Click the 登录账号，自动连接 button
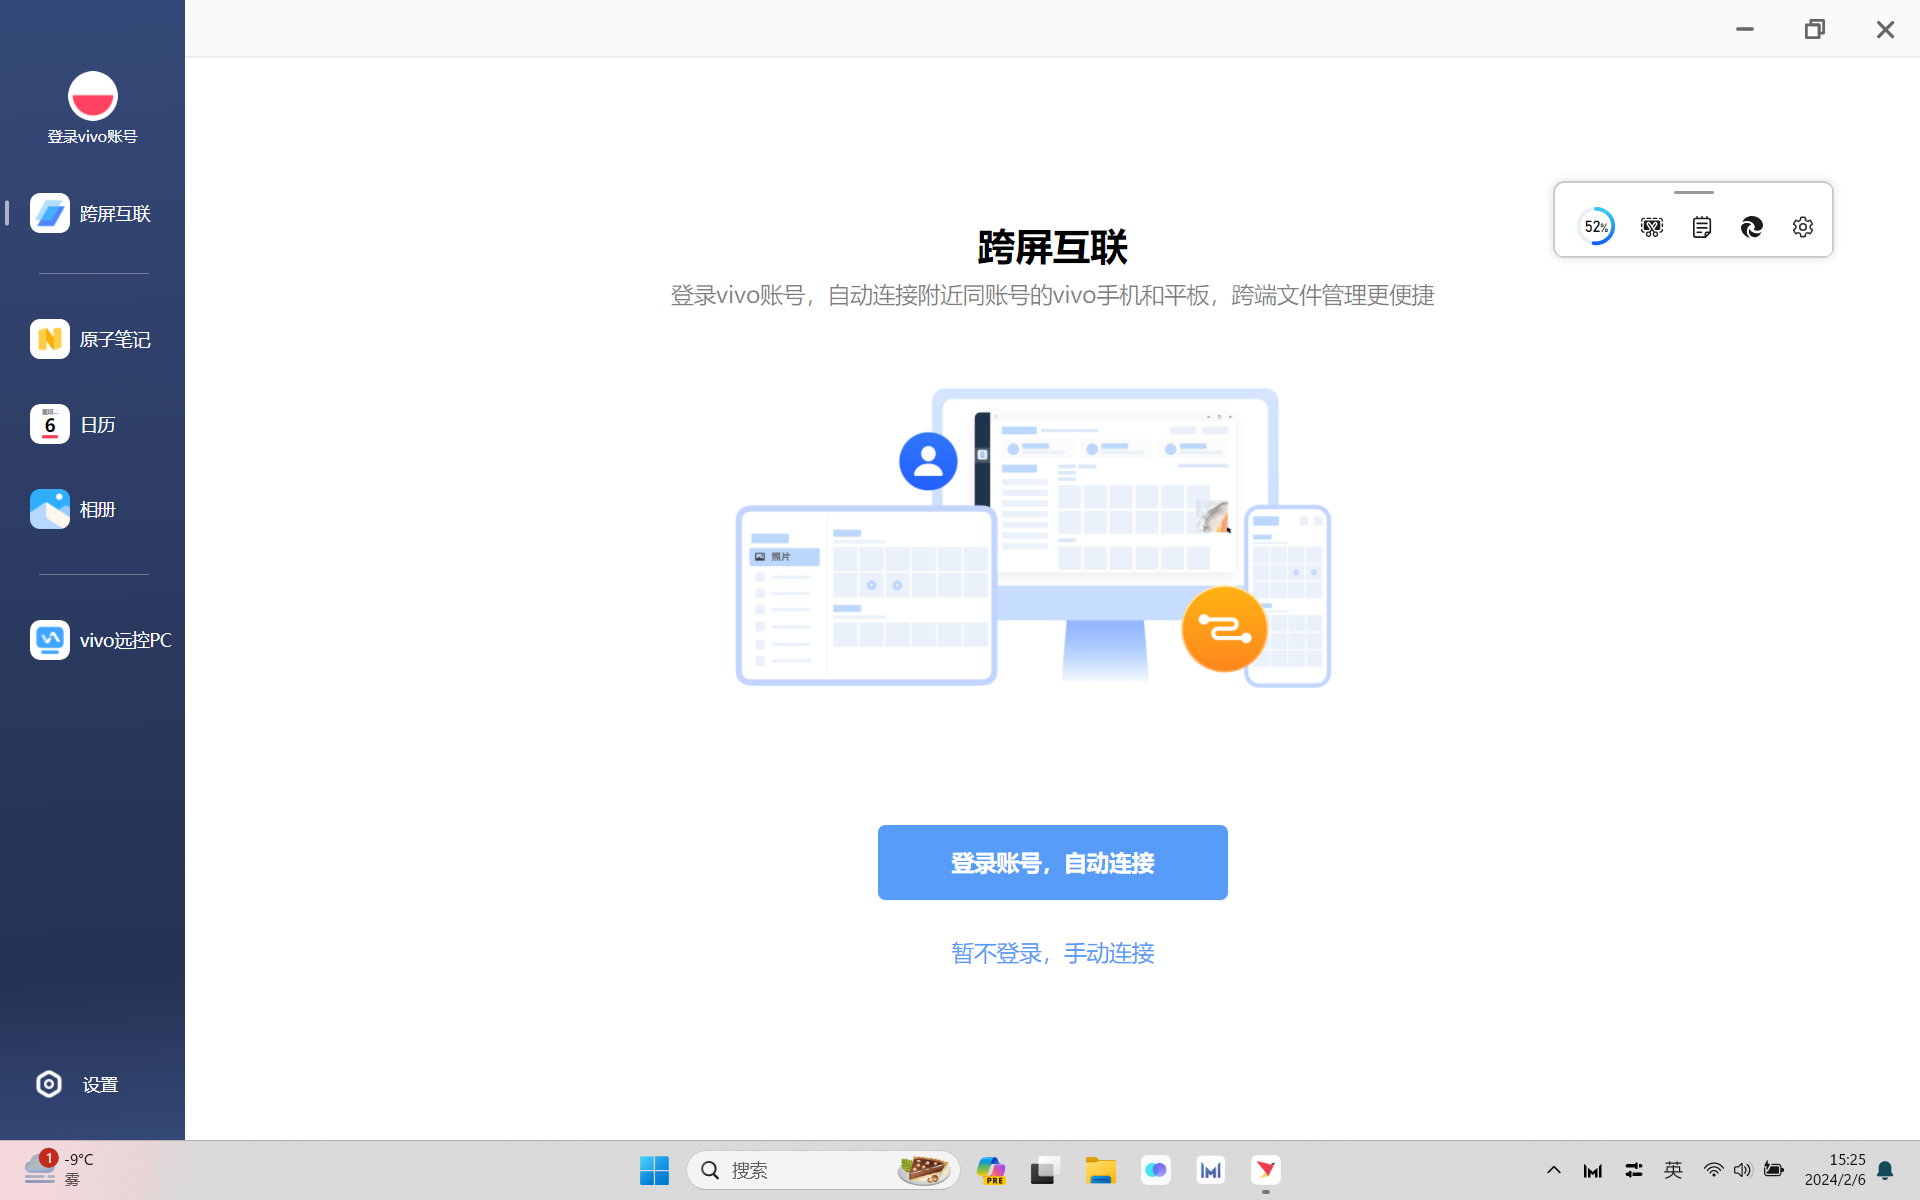This screenshot has height=1200, width=1920. [x=1052, y=862]
